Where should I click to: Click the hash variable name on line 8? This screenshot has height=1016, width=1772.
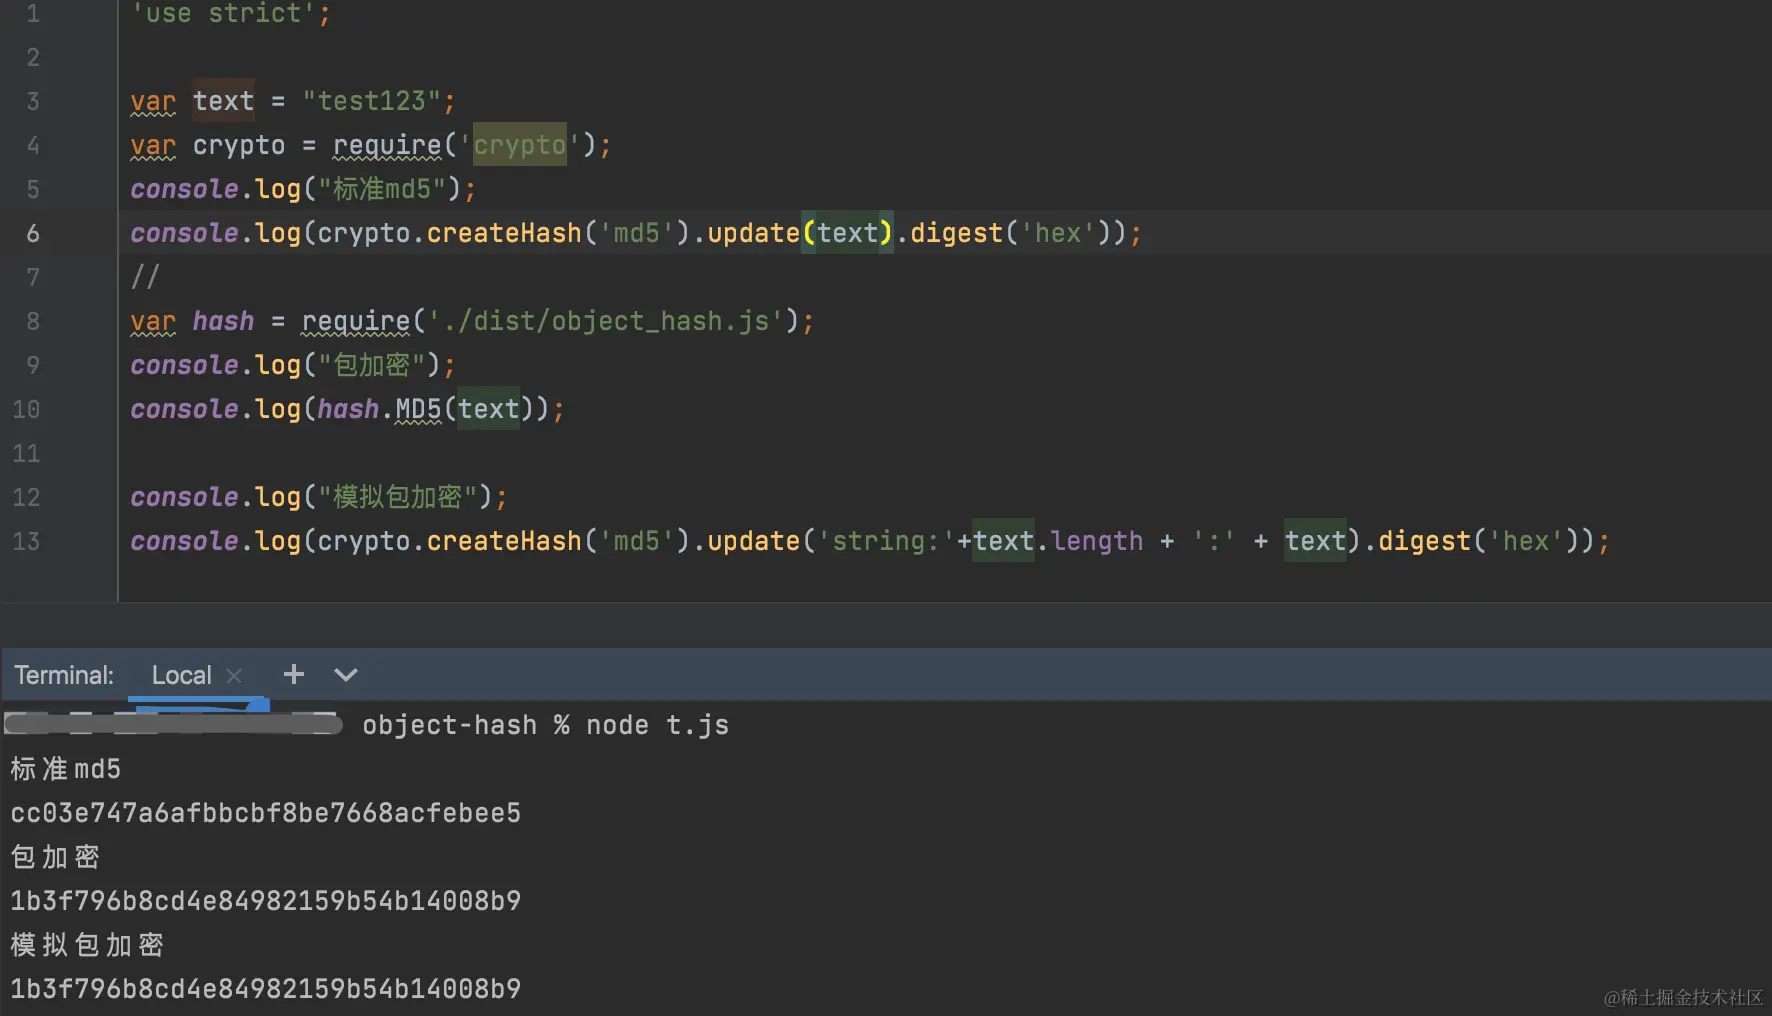pyautogui.click(x=223, y=321)
